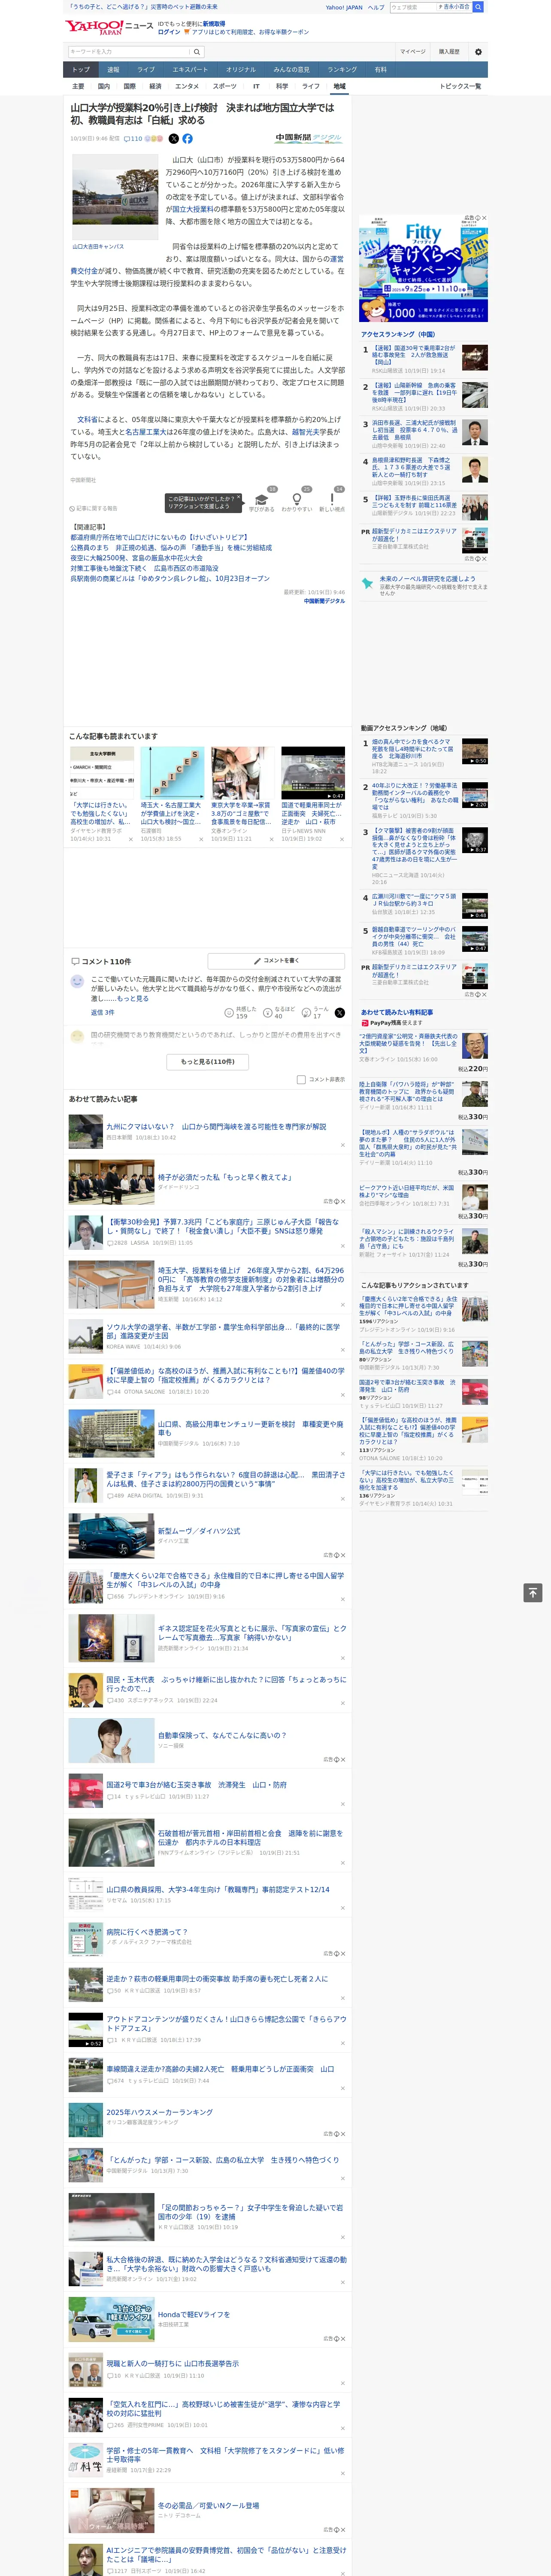
Task: Open 国民・玉木代表 article
Action: (x=226, y=1684)
